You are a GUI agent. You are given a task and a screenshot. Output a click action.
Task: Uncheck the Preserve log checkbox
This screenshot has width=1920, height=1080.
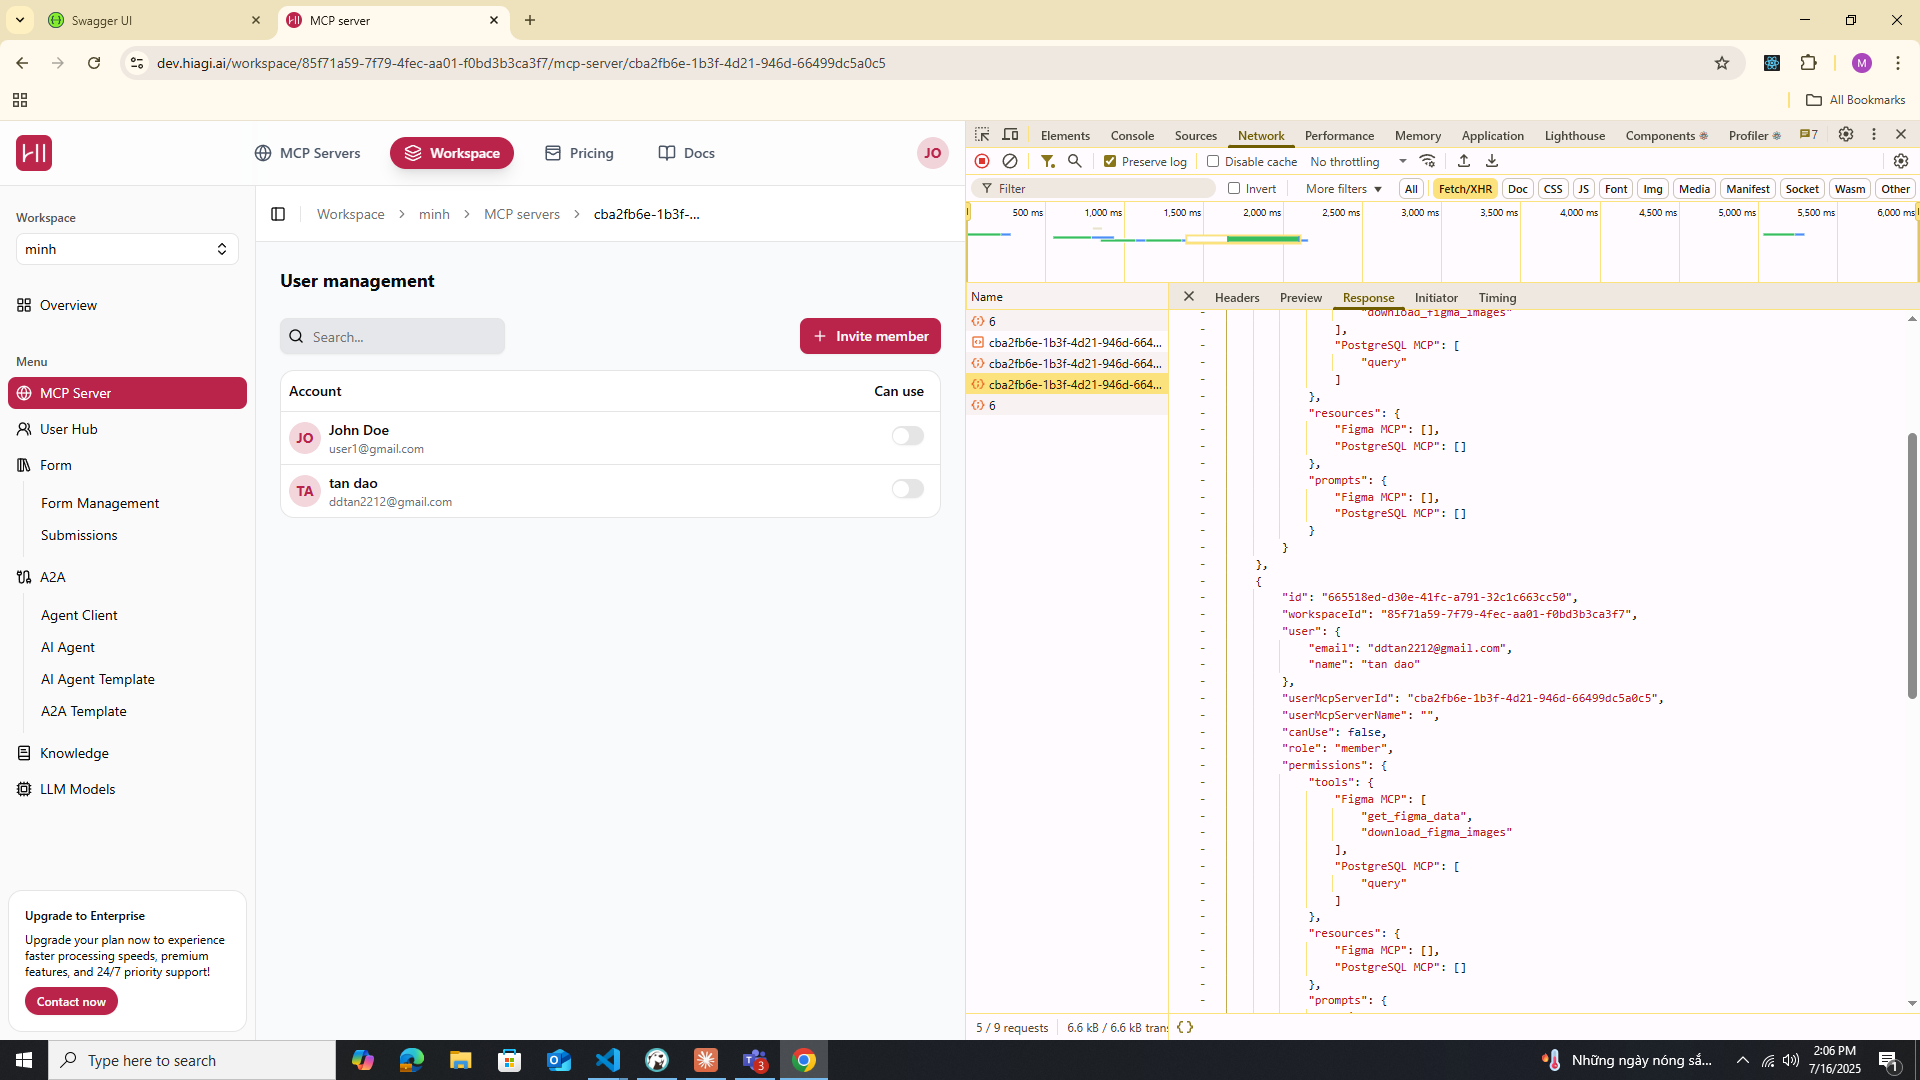point(1110,161)
